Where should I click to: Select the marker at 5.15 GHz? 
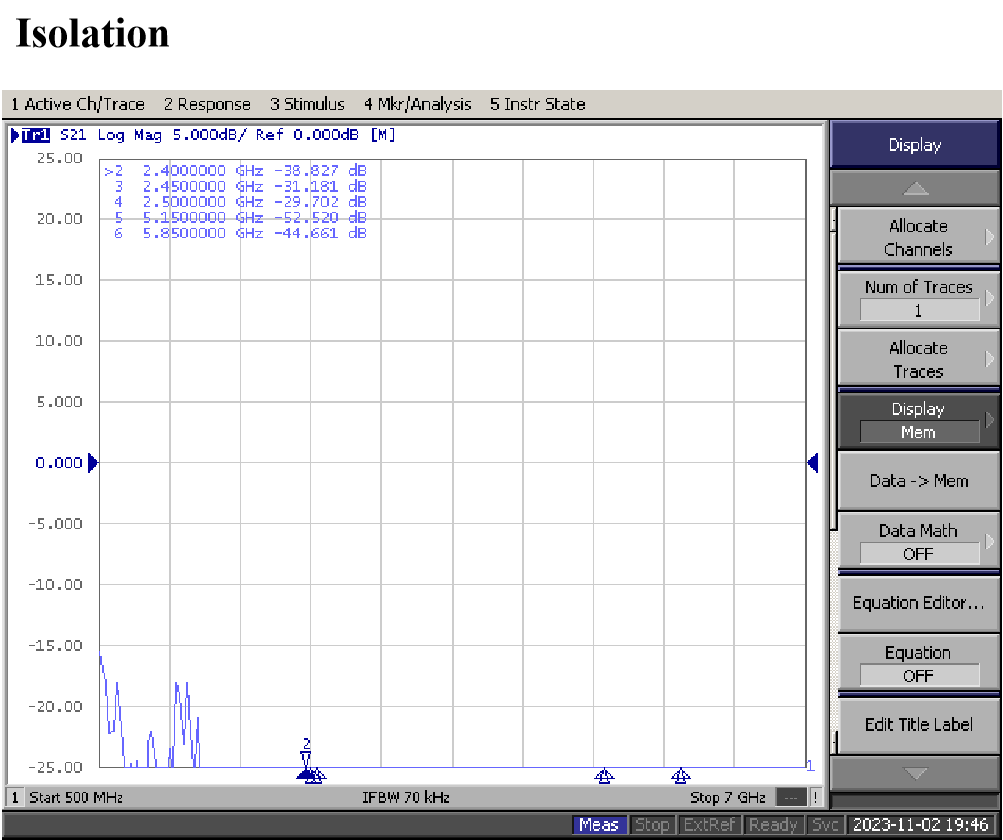(x=604, y=776)
